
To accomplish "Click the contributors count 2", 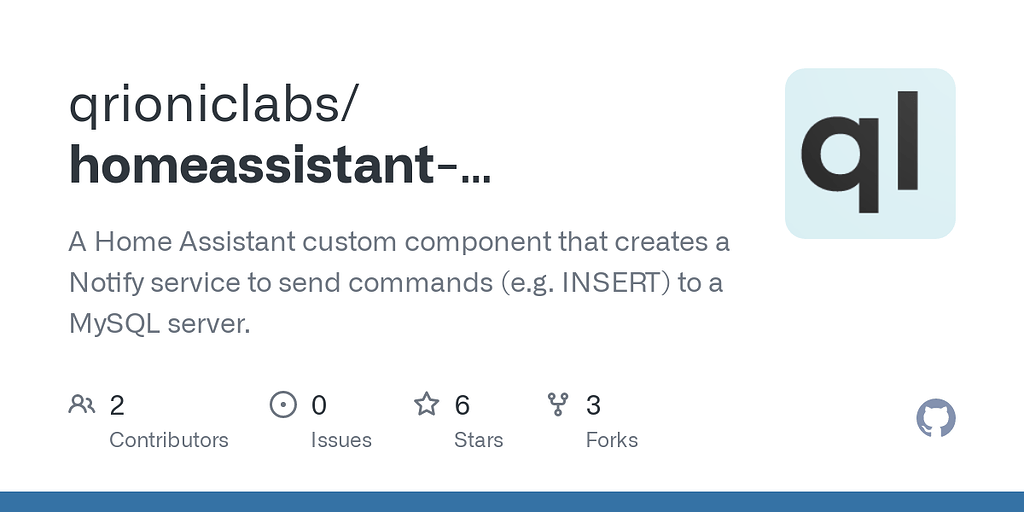I will coord(117,405).
